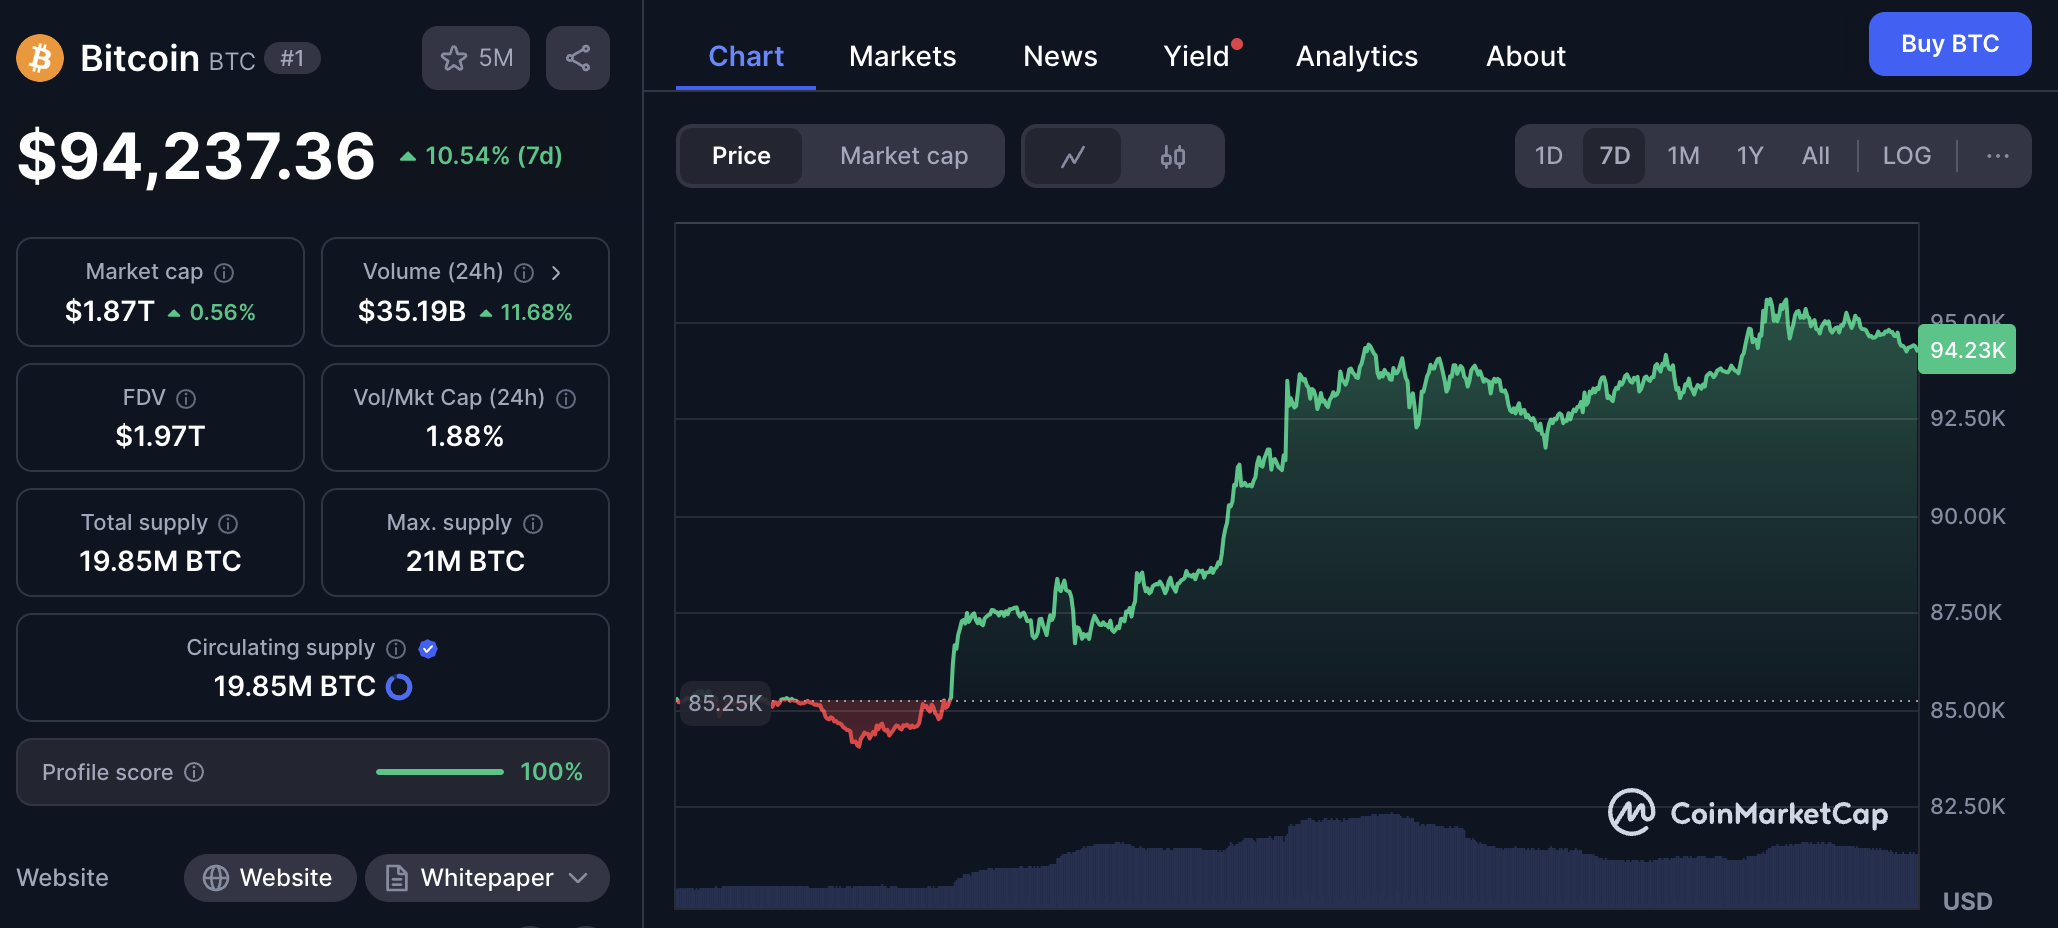Open the share icon next to watchlist

coord(578,58)
